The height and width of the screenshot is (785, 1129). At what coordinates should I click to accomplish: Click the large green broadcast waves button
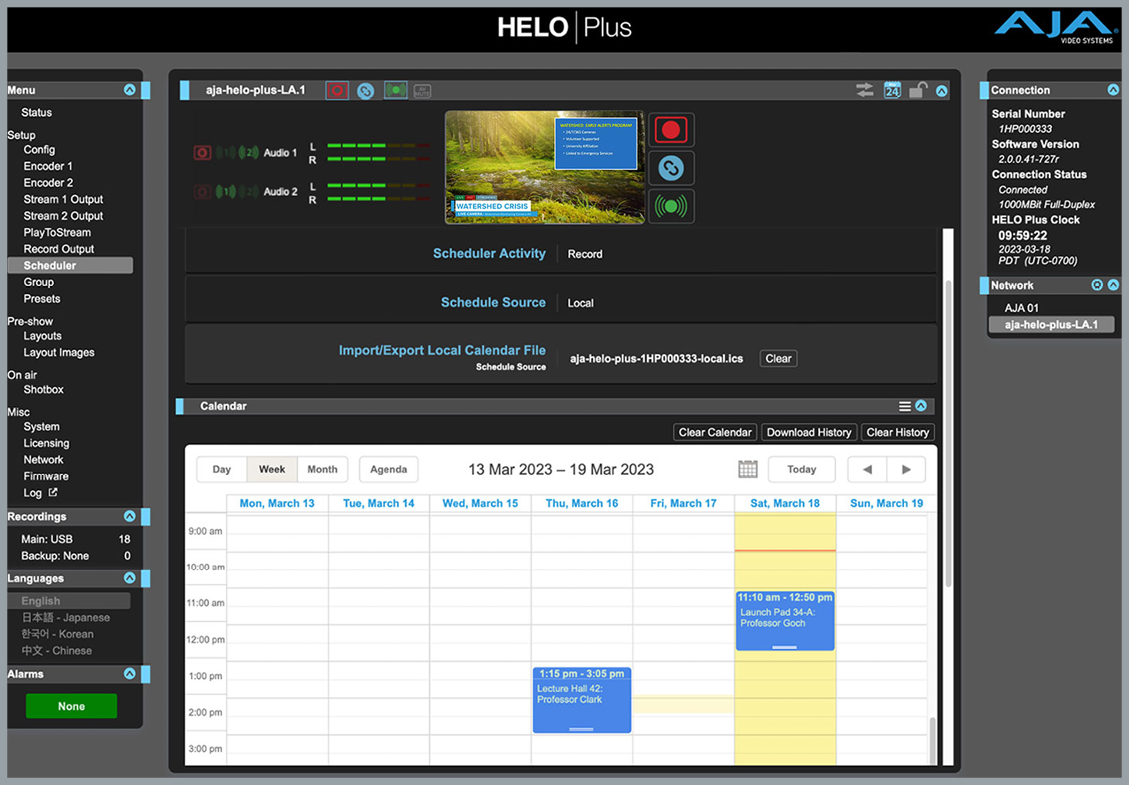pos(671,206)
